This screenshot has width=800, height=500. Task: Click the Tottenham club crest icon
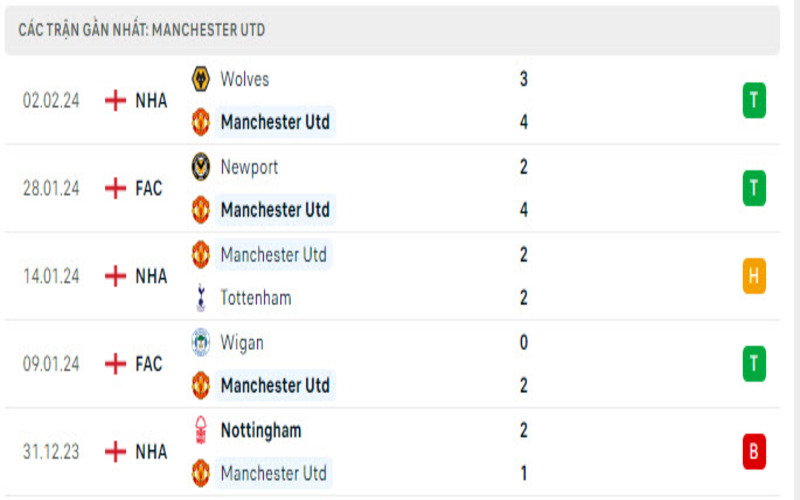point(201,297)
